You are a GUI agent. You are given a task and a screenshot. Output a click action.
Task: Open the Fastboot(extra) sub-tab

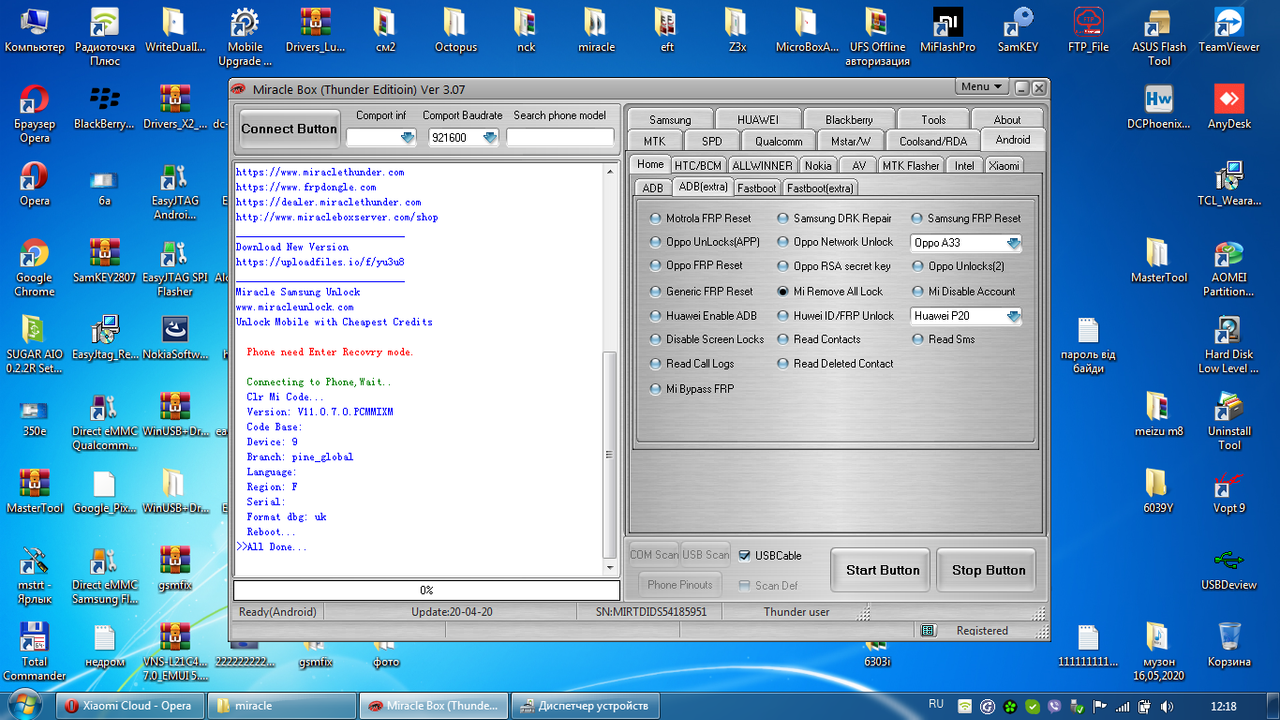point(820,187)
